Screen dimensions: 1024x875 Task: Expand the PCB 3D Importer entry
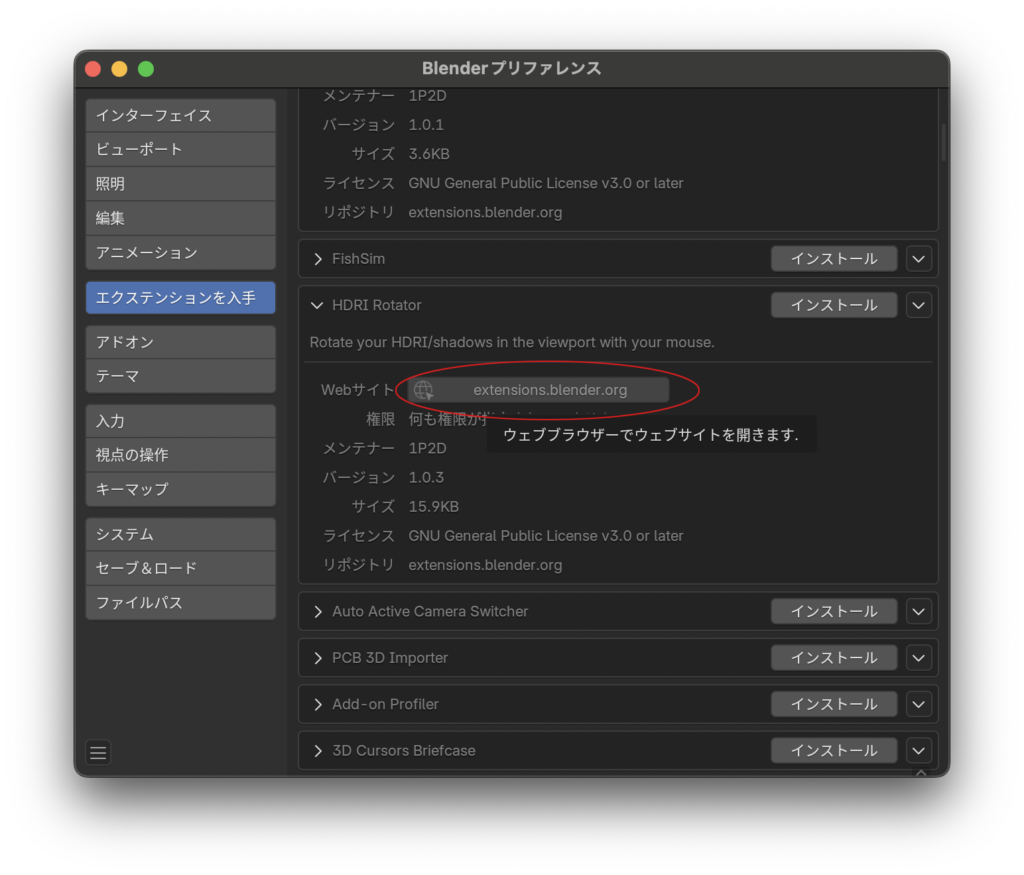317,658
